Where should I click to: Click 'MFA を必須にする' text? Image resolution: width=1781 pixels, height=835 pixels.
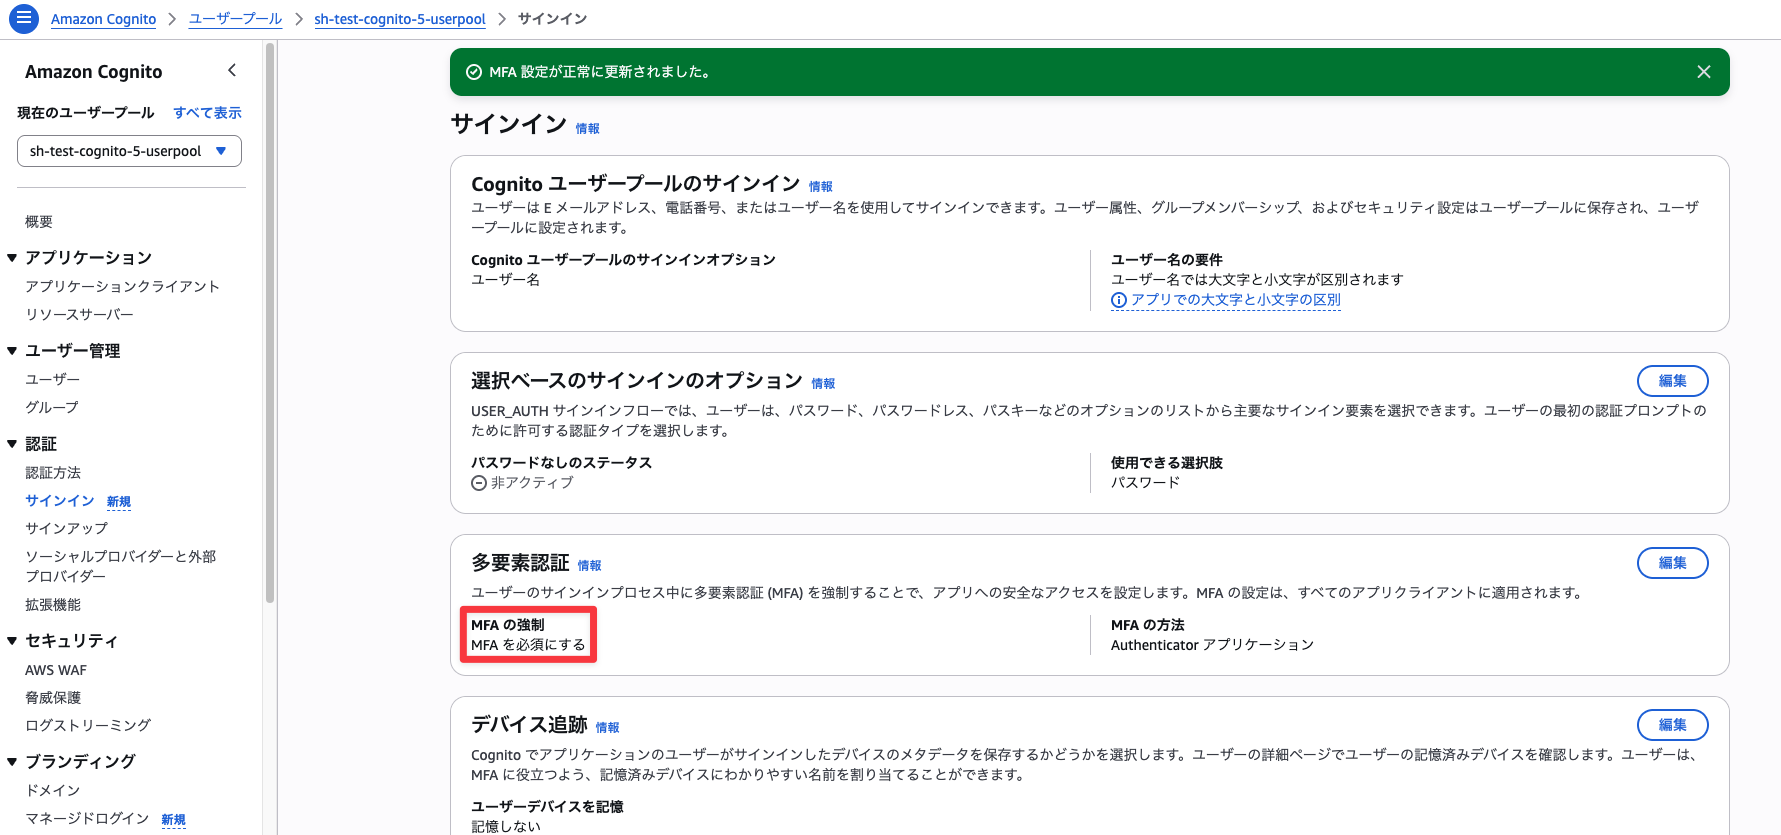528,646
